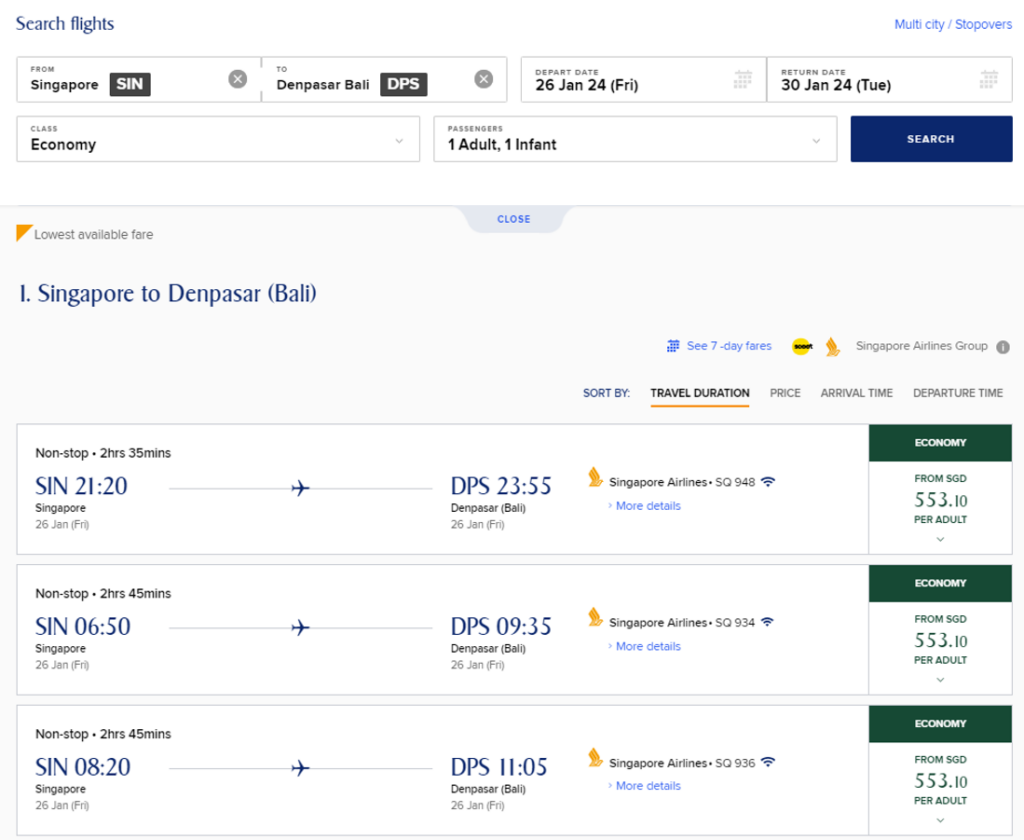1024x840 pixels.
Task: Clear the Denpasar Bali destination field
Action: (483, 78)
